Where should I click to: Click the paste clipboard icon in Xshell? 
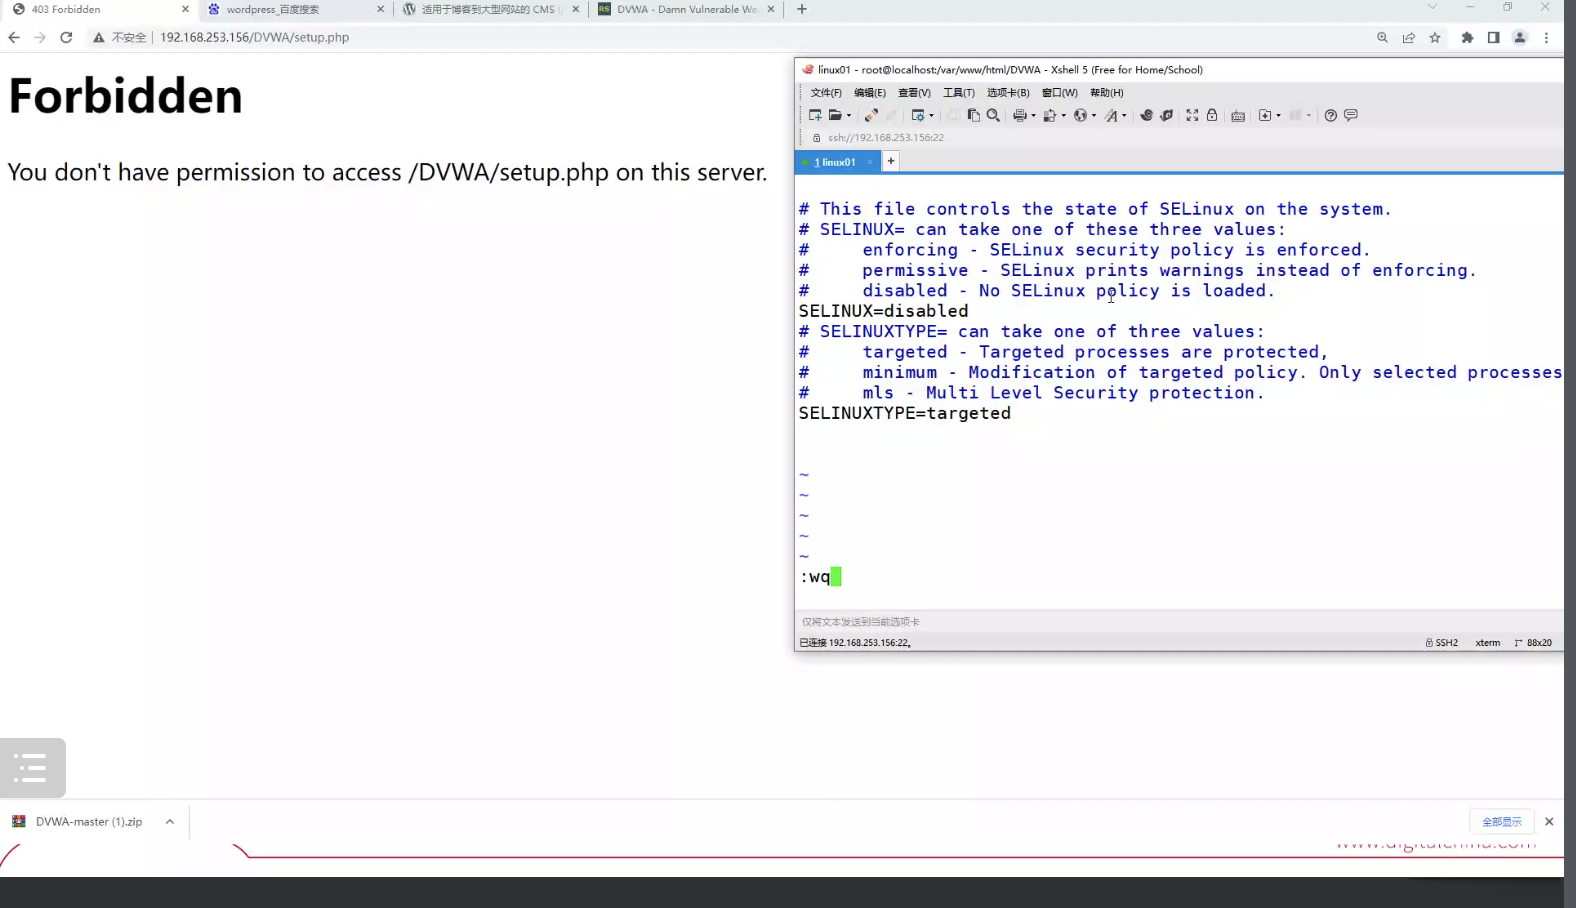point(973,115)
